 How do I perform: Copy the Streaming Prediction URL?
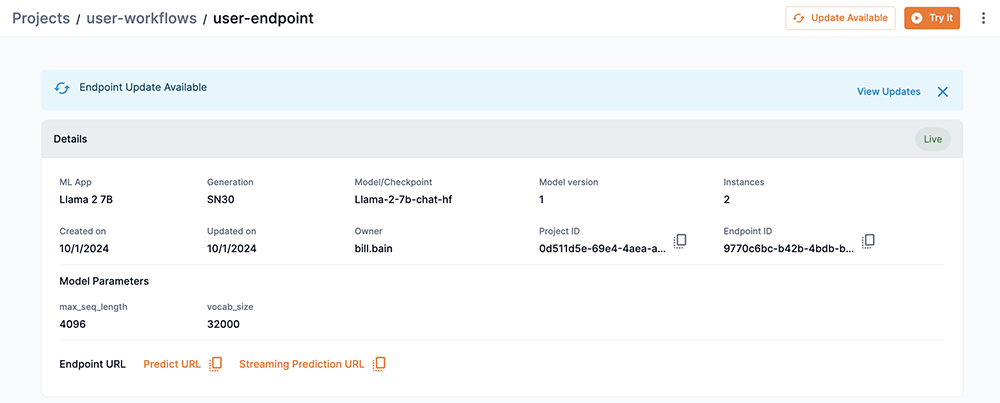(379, 364)
